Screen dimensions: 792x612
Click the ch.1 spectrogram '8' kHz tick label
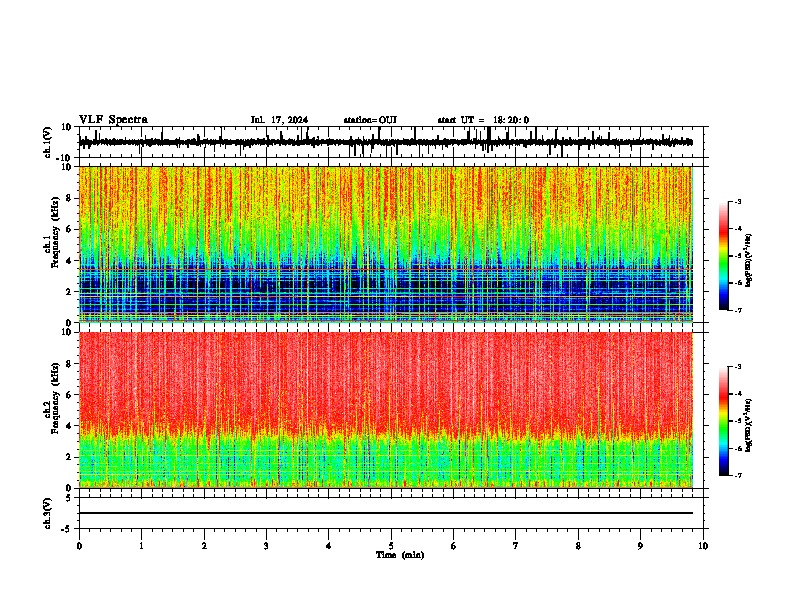(69, 198)
